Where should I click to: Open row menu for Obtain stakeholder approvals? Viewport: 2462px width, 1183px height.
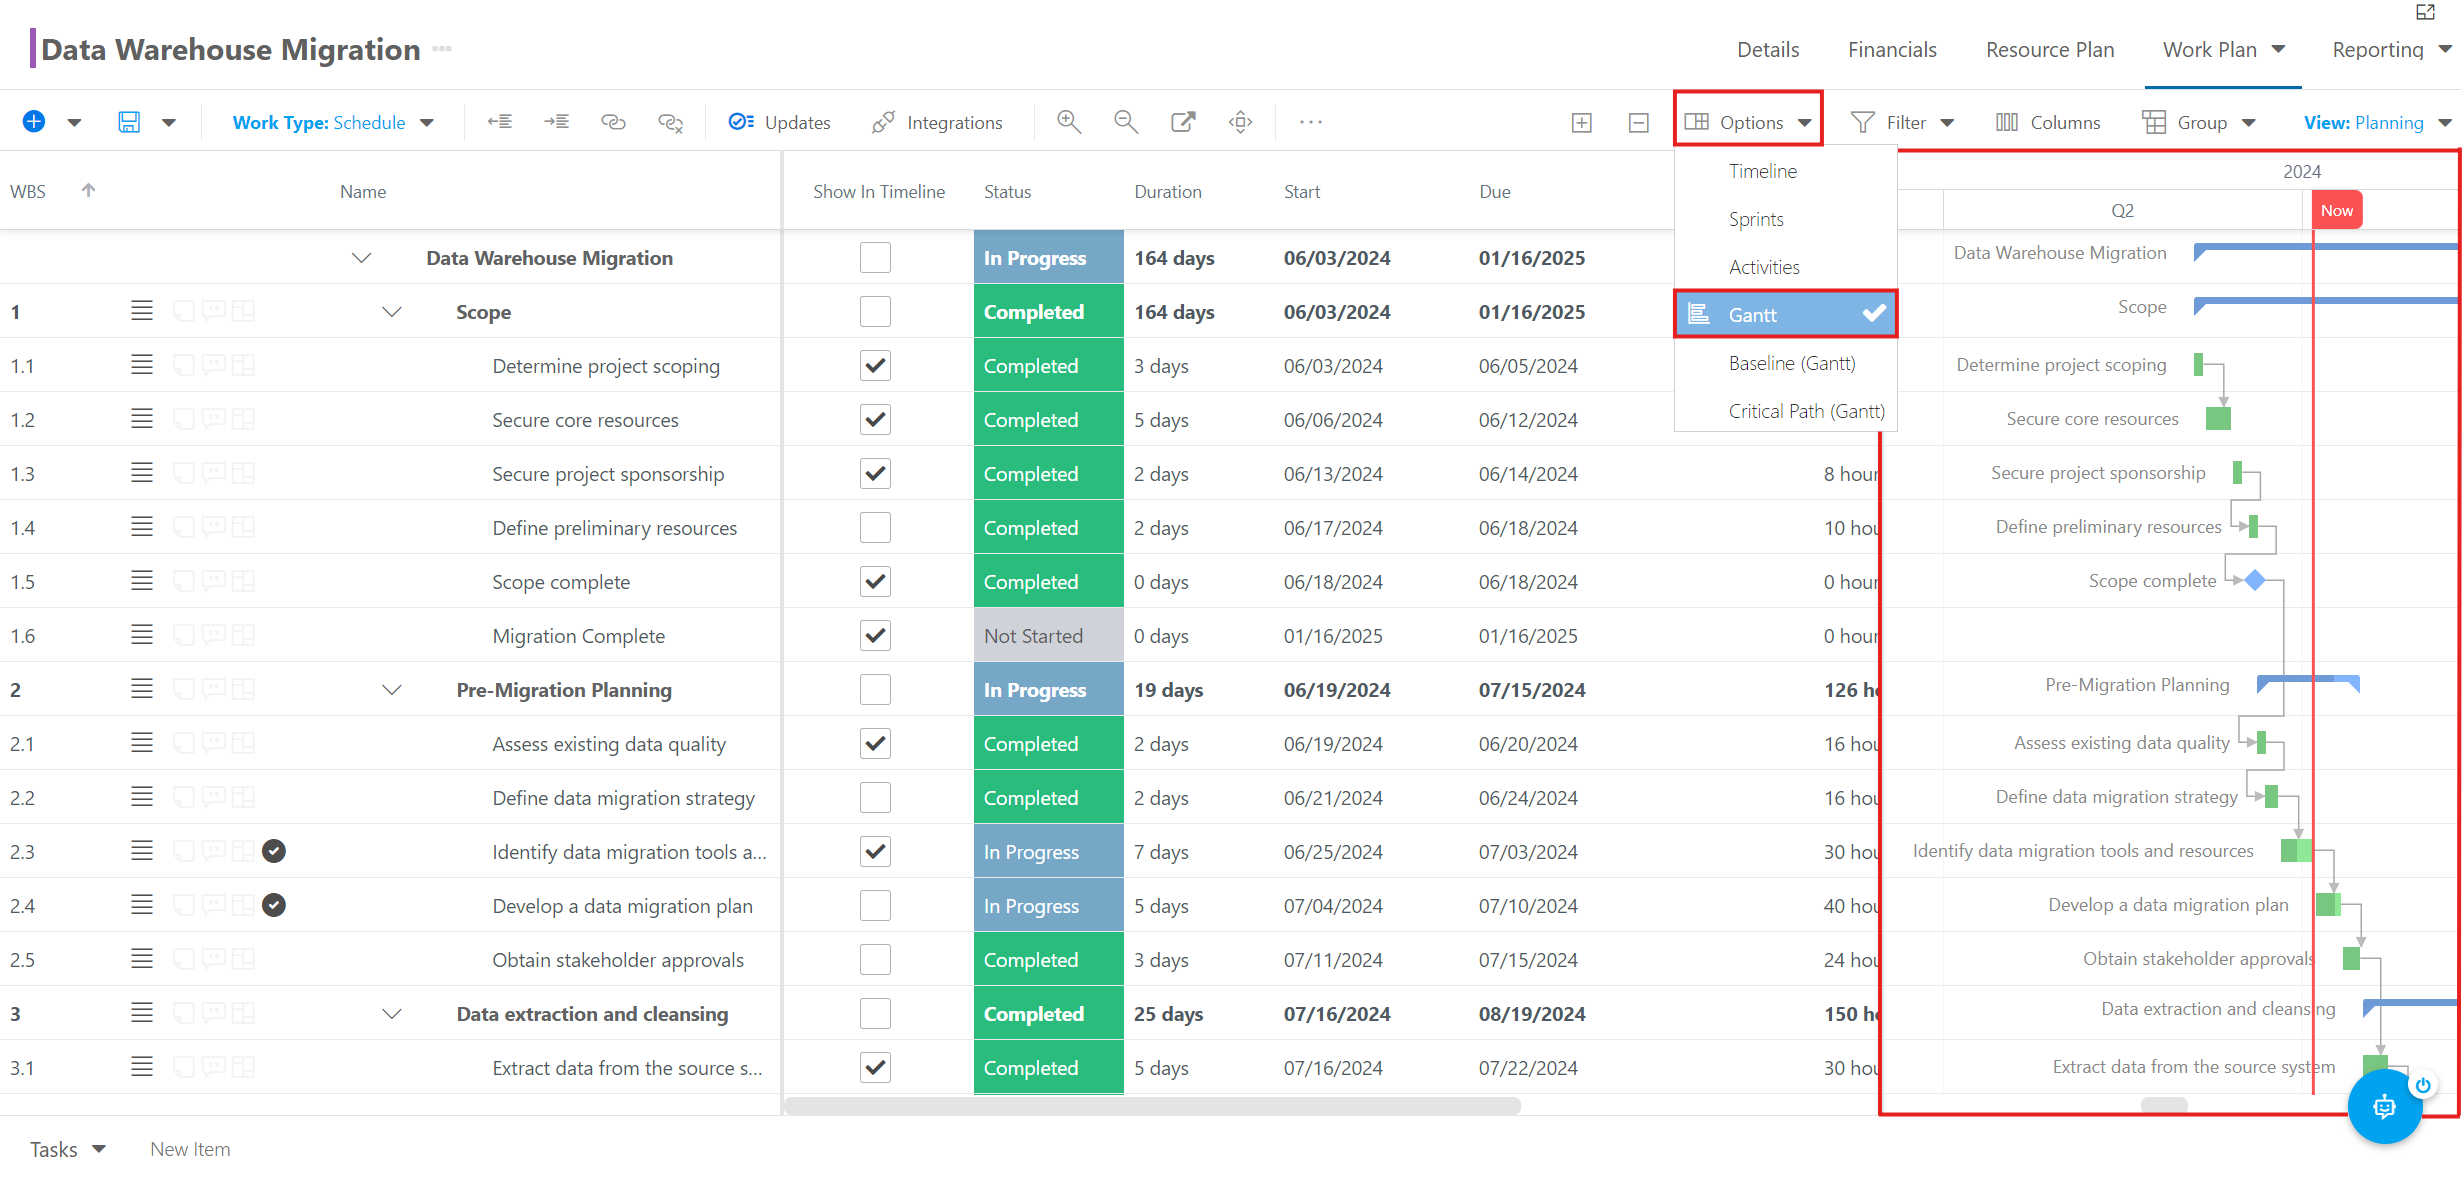(142, 959)
